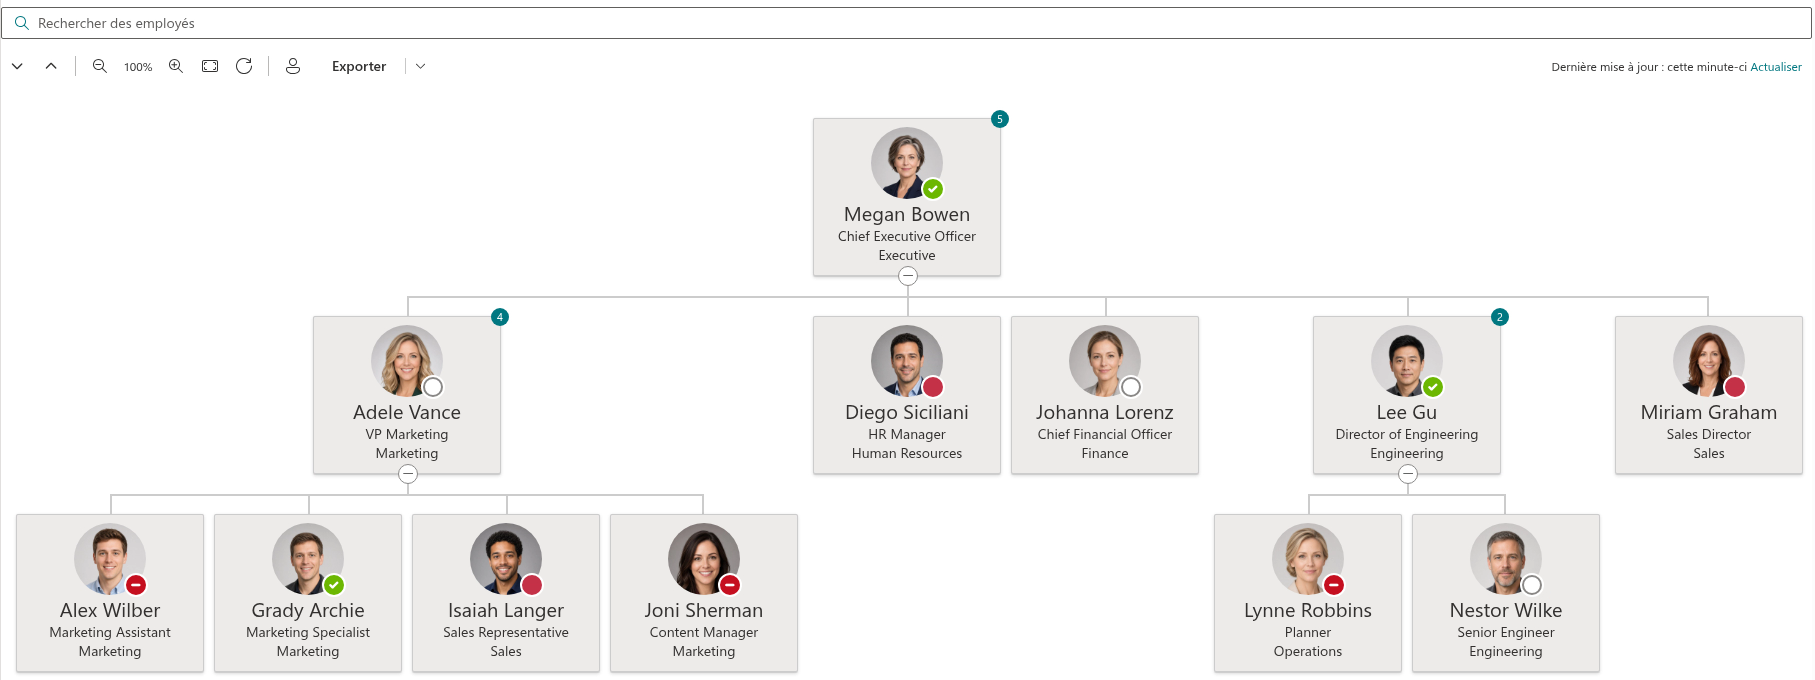
Task: Click Adele Vance's offline status icon
Action: (433, 387)
